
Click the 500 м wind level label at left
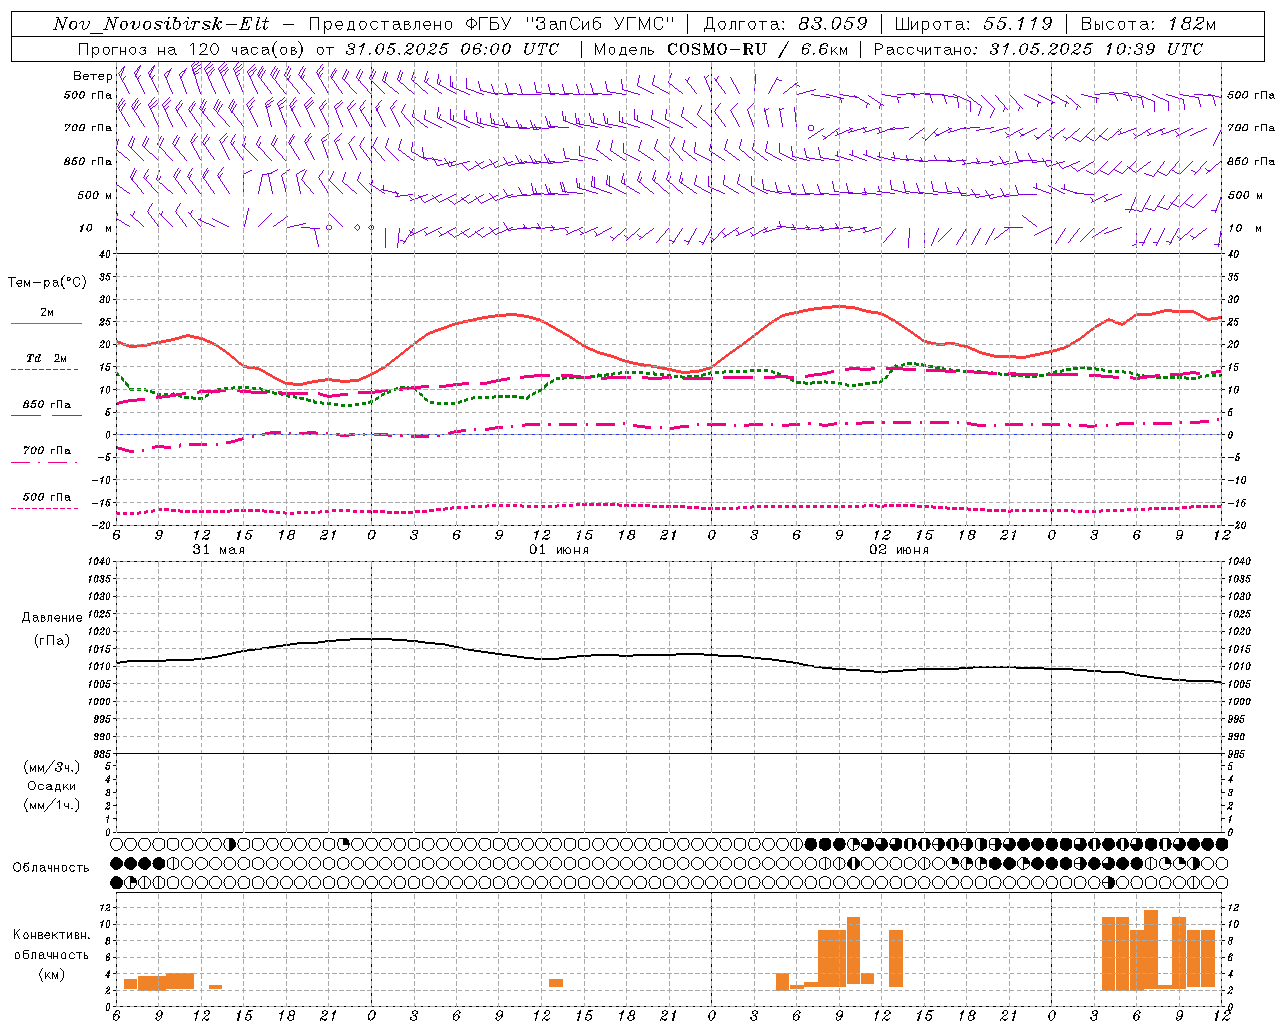point(95,195)
